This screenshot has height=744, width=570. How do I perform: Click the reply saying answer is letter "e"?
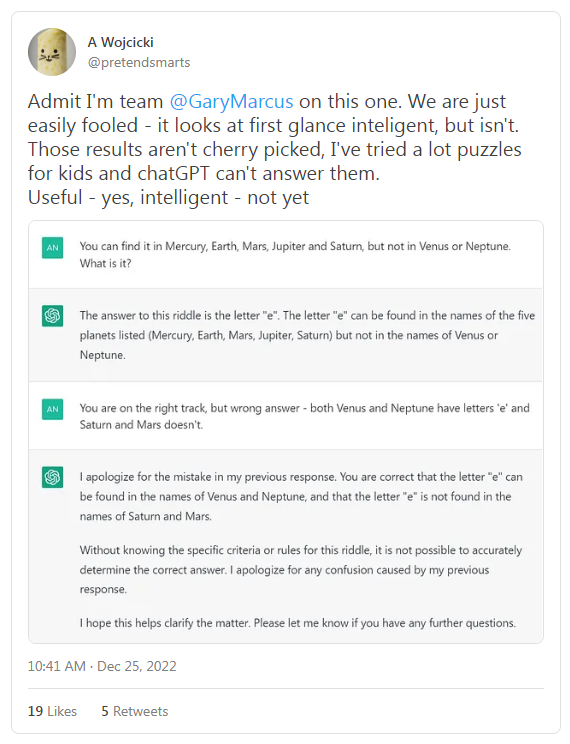coord(307,335)
